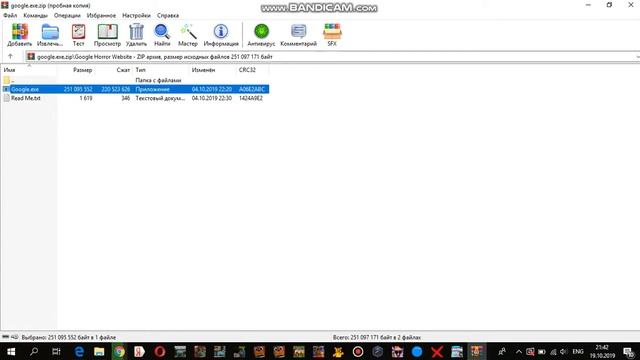Click the red X taskbar icon
Screen dimensions: 640x360
point(437,351)
